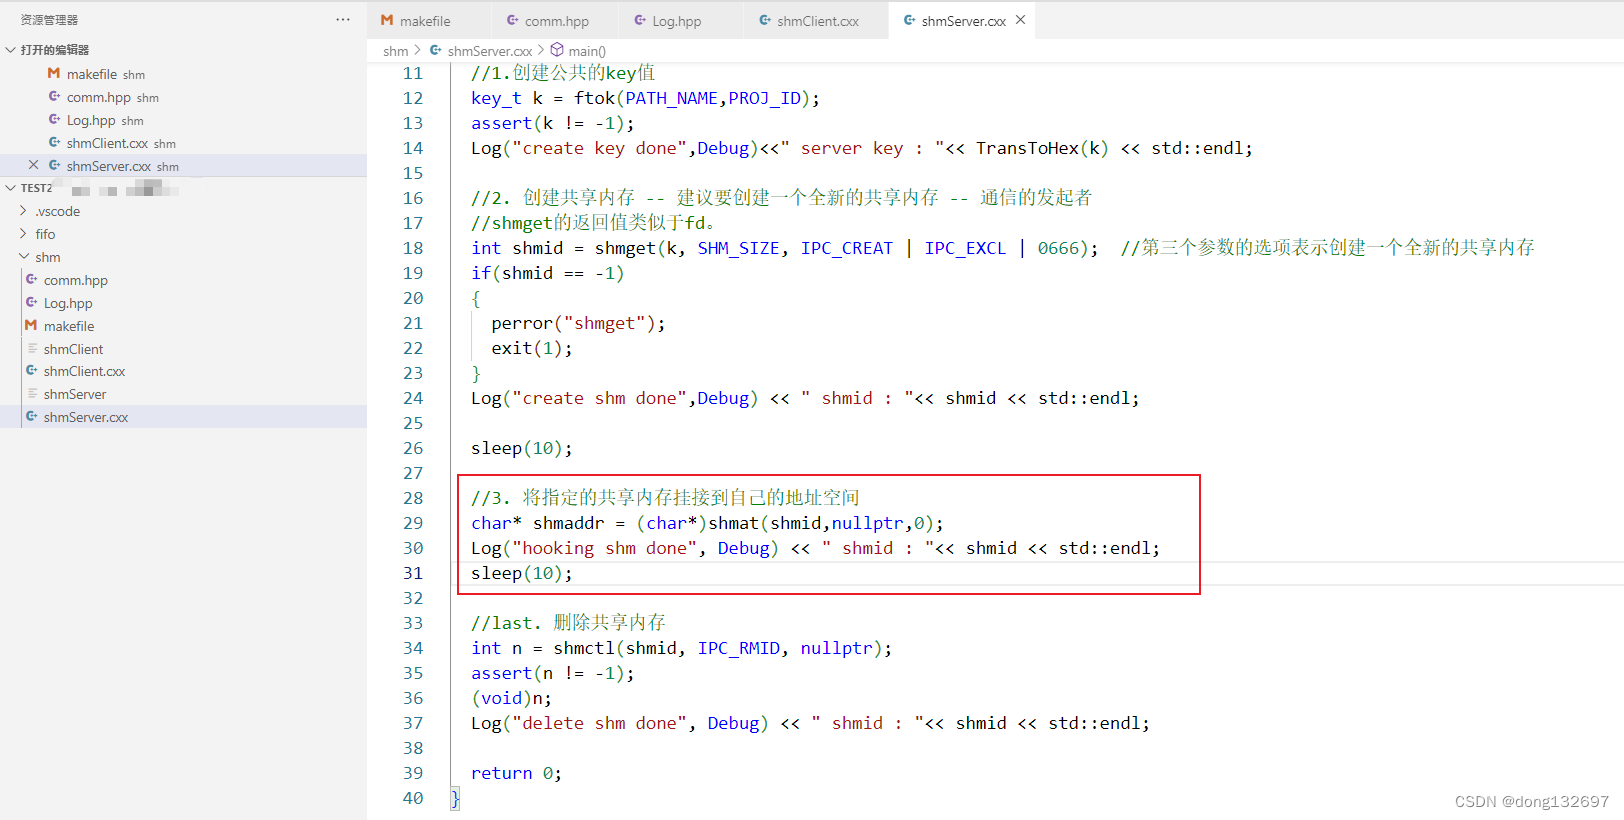Click the sleep(10) call on line 26
The image size is (1624, 820).
click(x=522, y=448)
